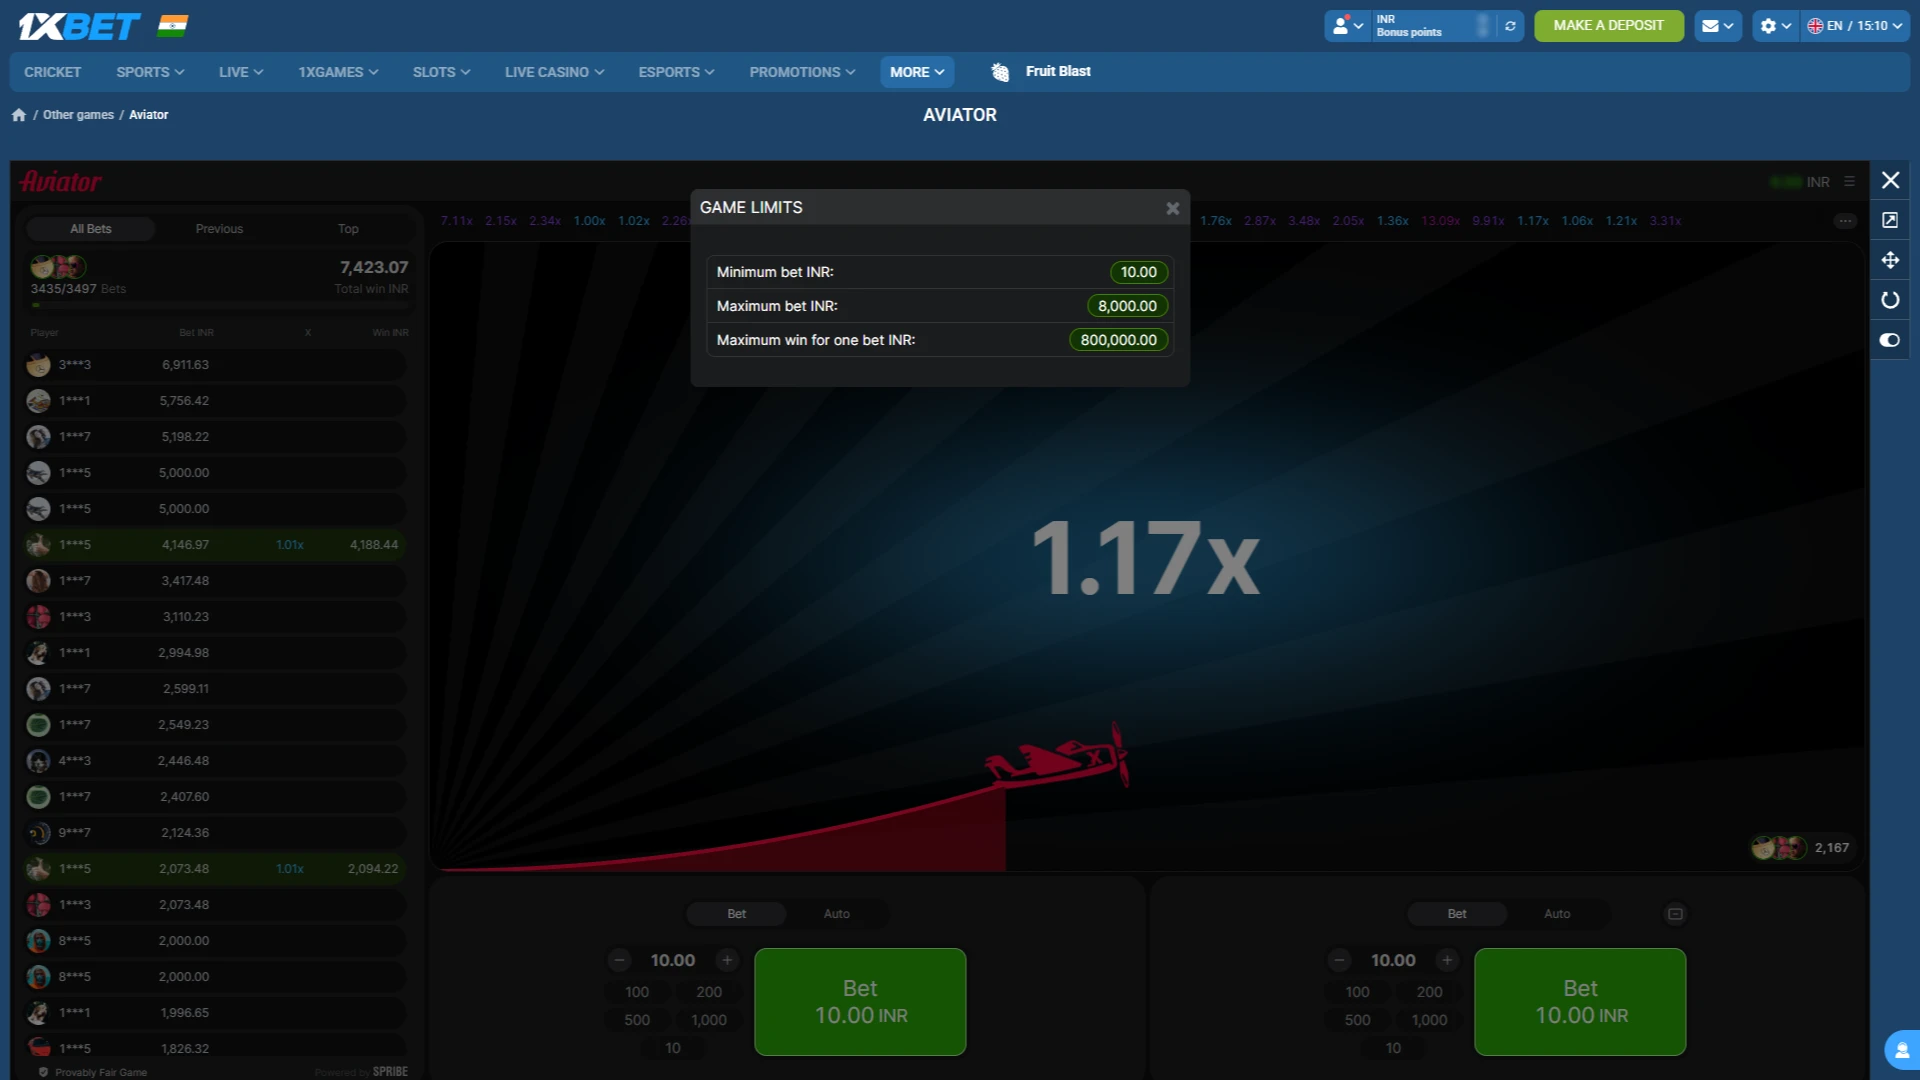The width and height of the screenshot is (1920, 1080).
Task: Open customer support via the headset icon
Action: point(1902,1049)
